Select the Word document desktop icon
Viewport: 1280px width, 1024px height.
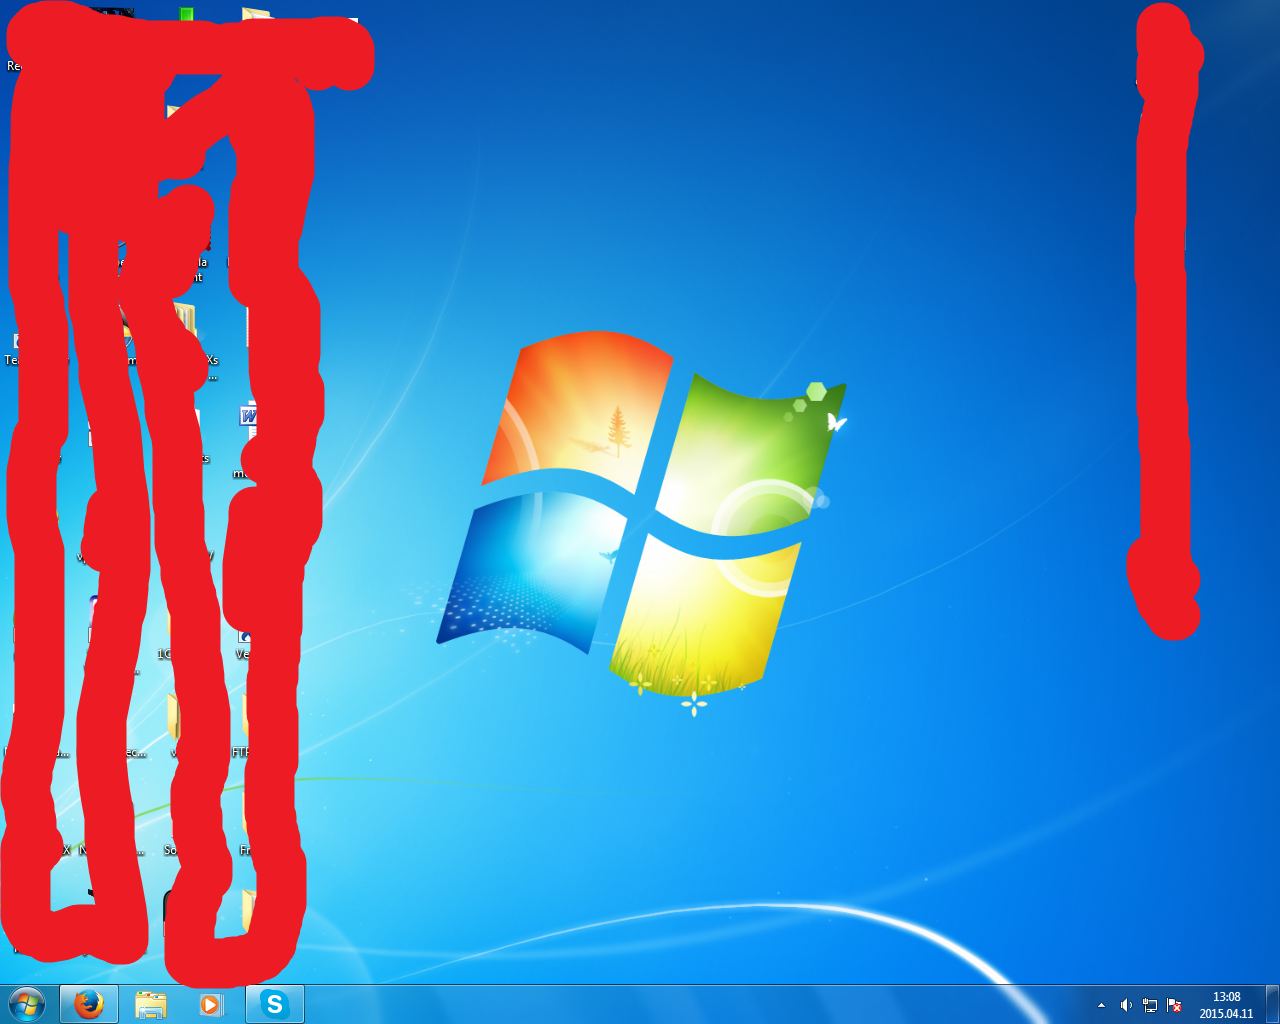pyautogui.click(x=249, y=415)
